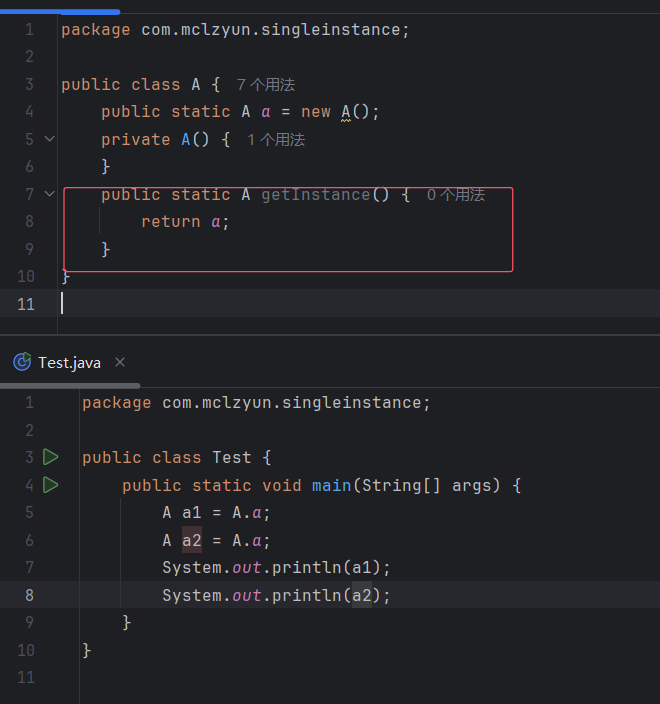Place the cursor on the highlighted a2 declaration
The width and height of the screenshot is (660, 704).
point(192,540)
